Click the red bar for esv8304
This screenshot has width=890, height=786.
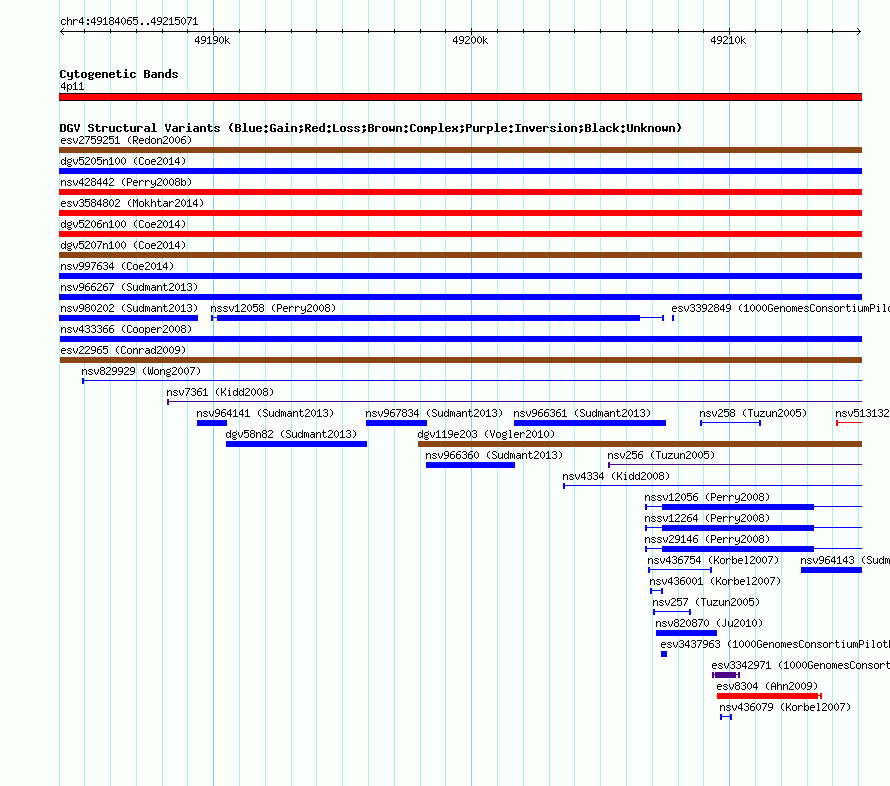[767, 696]
